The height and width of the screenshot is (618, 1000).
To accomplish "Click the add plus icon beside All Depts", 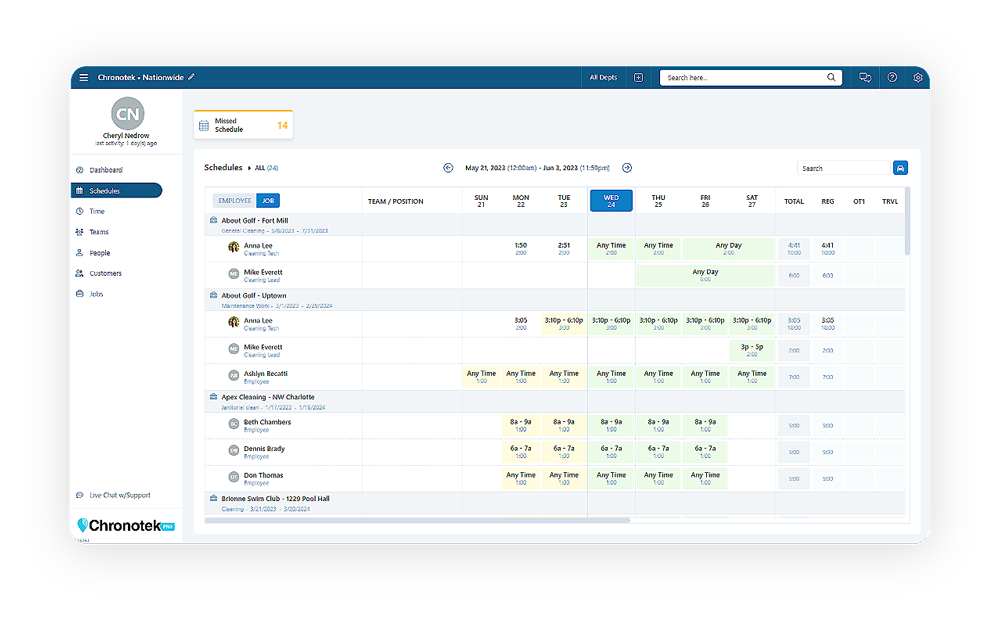I will [x=638, y=76].
